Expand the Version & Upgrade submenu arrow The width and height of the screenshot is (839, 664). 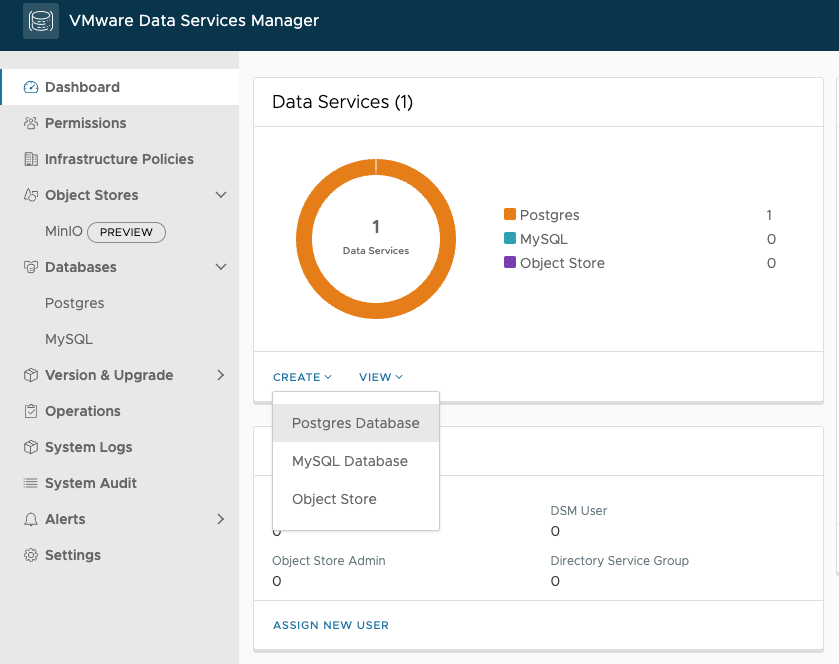[x=221, y=375]
